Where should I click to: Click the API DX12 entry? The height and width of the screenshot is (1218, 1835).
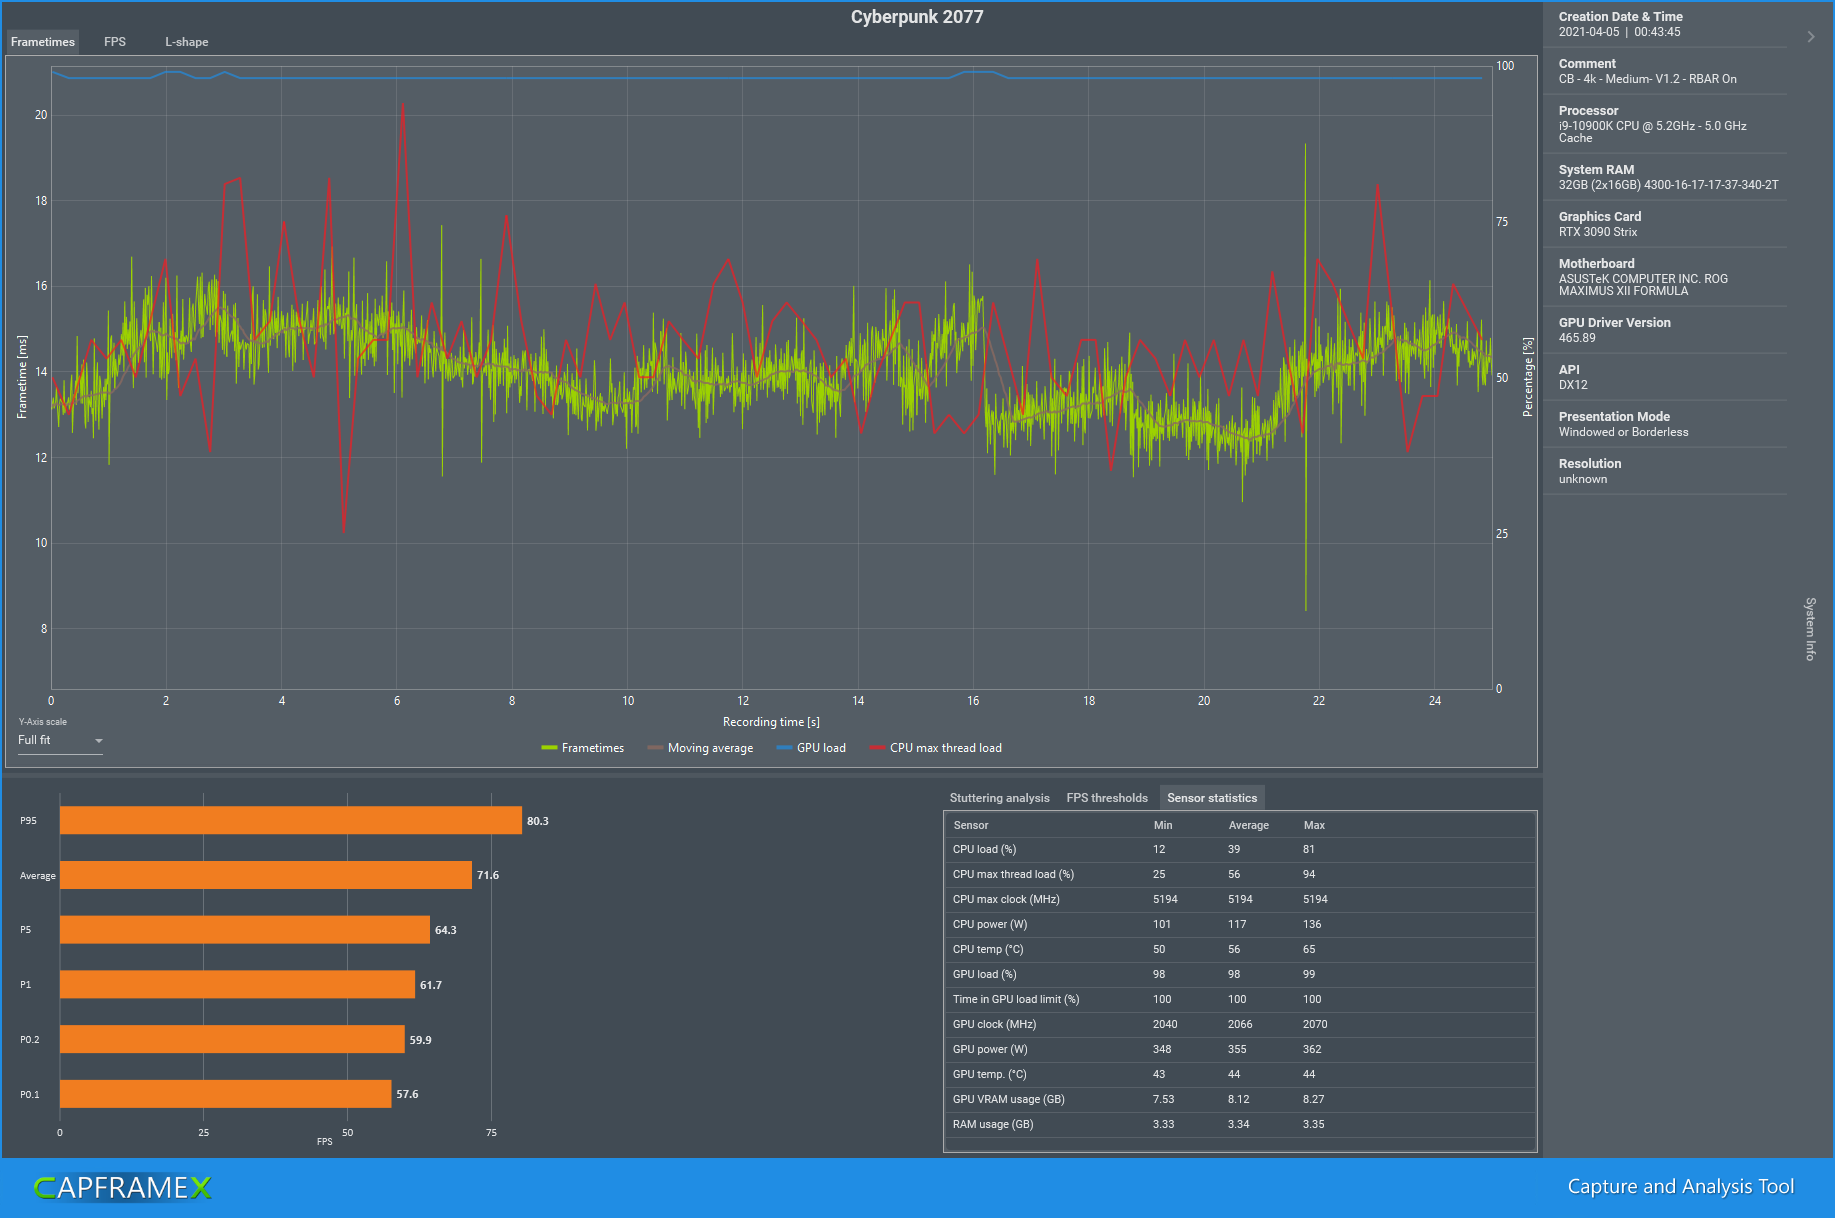point(1665,377)
